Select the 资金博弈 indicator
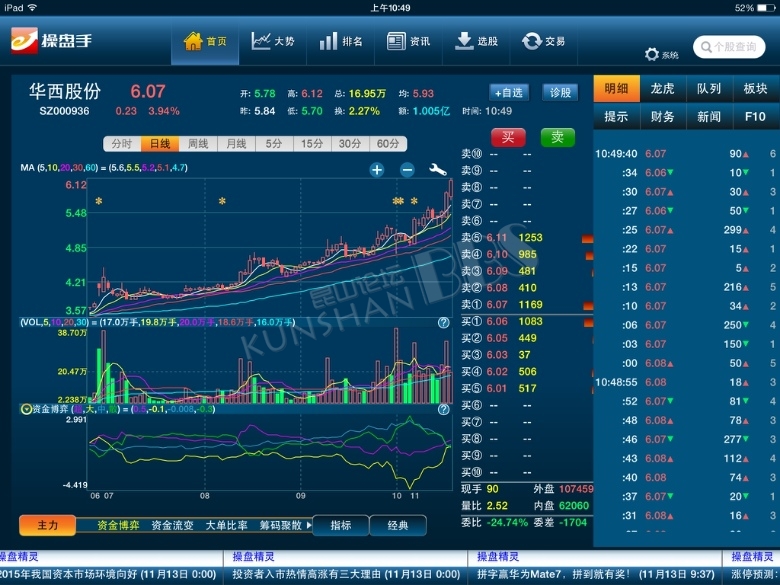The image size is (780, 585). (118, 525)
